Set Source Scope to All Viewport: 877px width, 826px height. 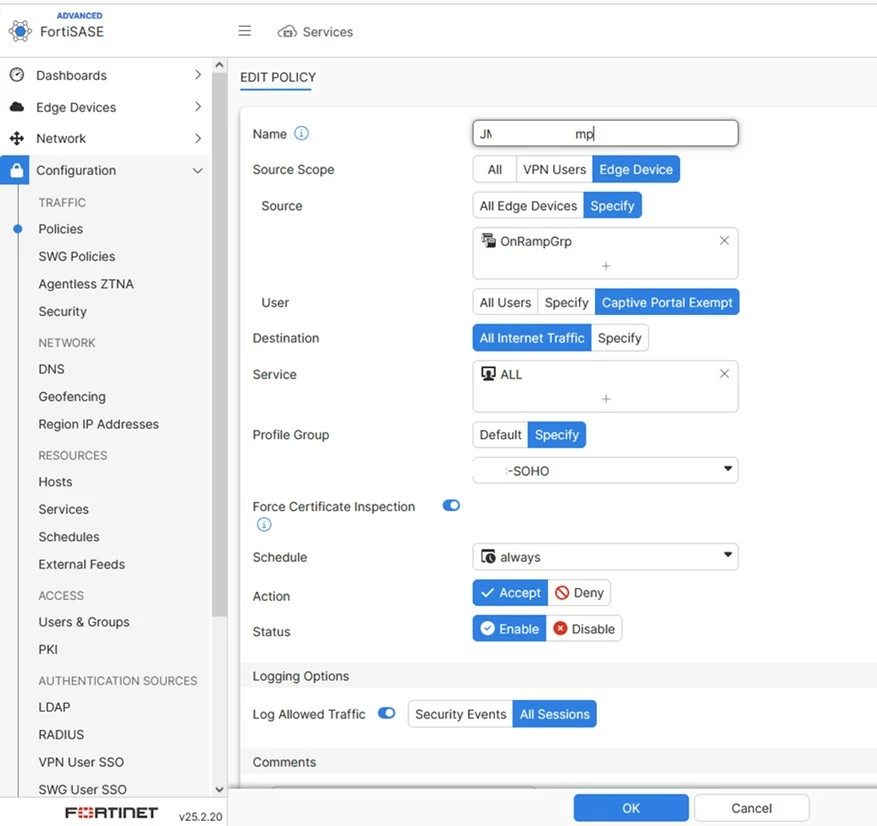[494, 169]
